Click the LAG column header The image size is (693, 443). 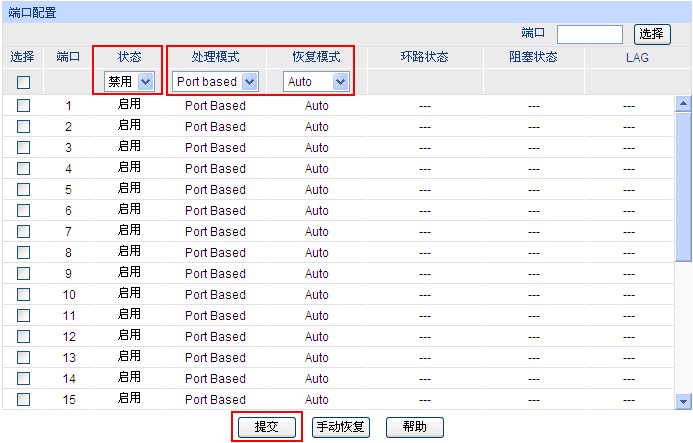click(x=637, y=57)
